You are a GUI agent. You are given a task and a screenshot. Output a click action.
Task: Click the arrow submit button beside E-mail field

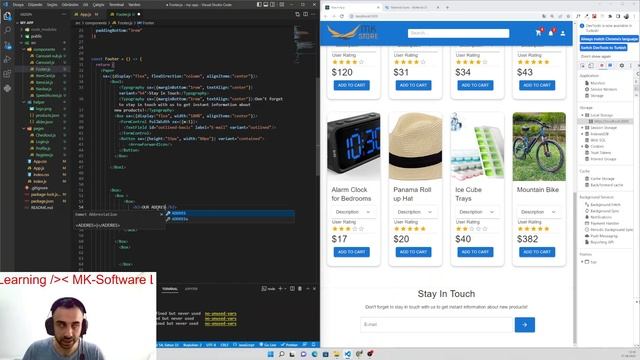525,325
